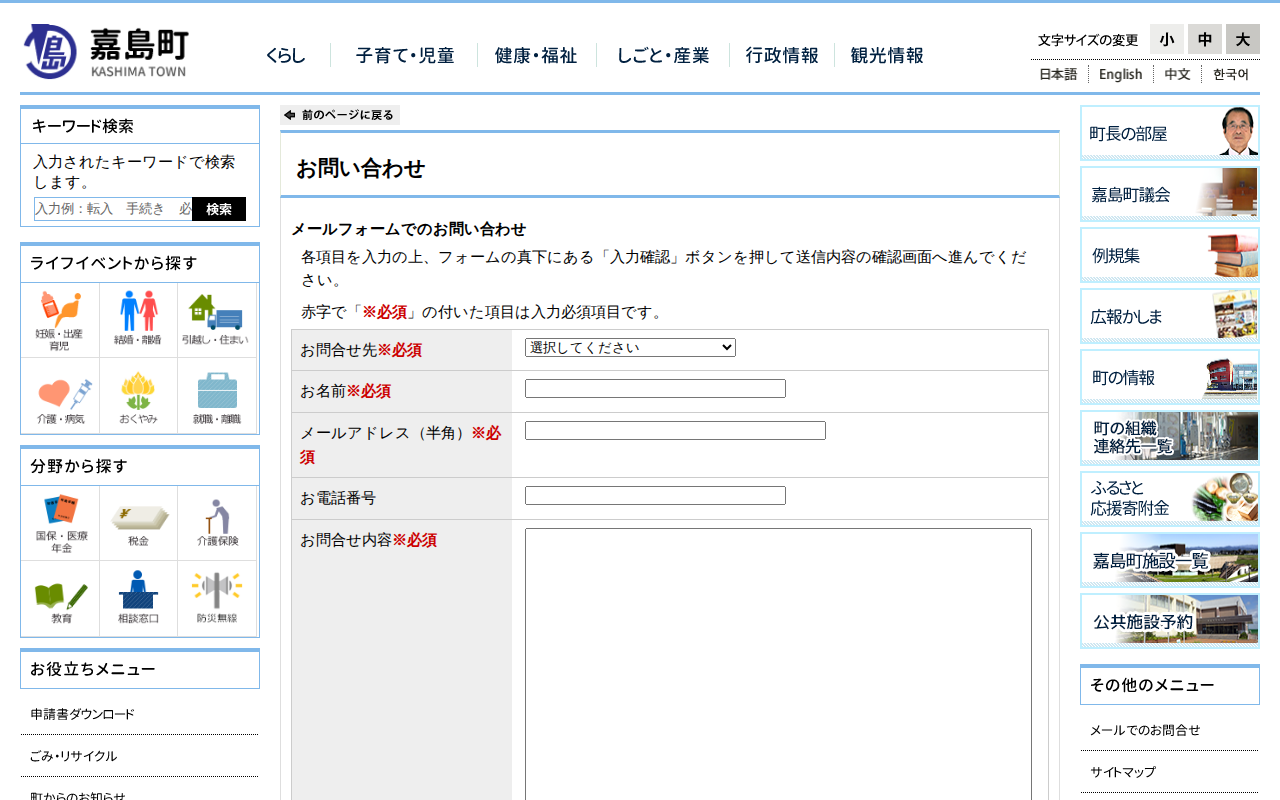
Task: Open the 子育て・児童 navigation menu
Action: point(405,56)
